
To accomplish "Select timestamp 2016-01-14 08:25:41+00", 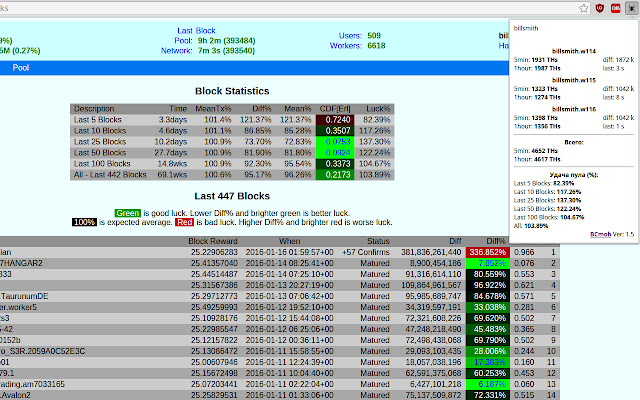I will [x=289, y=263].
